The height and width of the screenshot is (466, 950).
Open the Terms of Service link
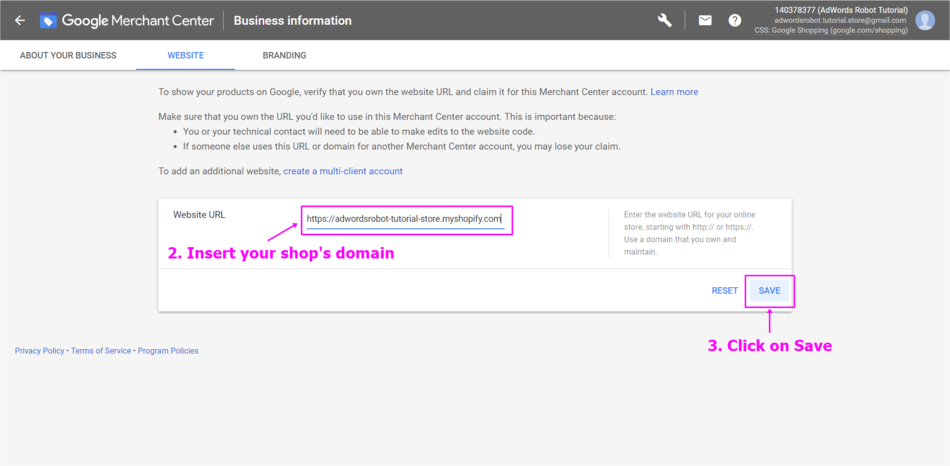(101, 351)
